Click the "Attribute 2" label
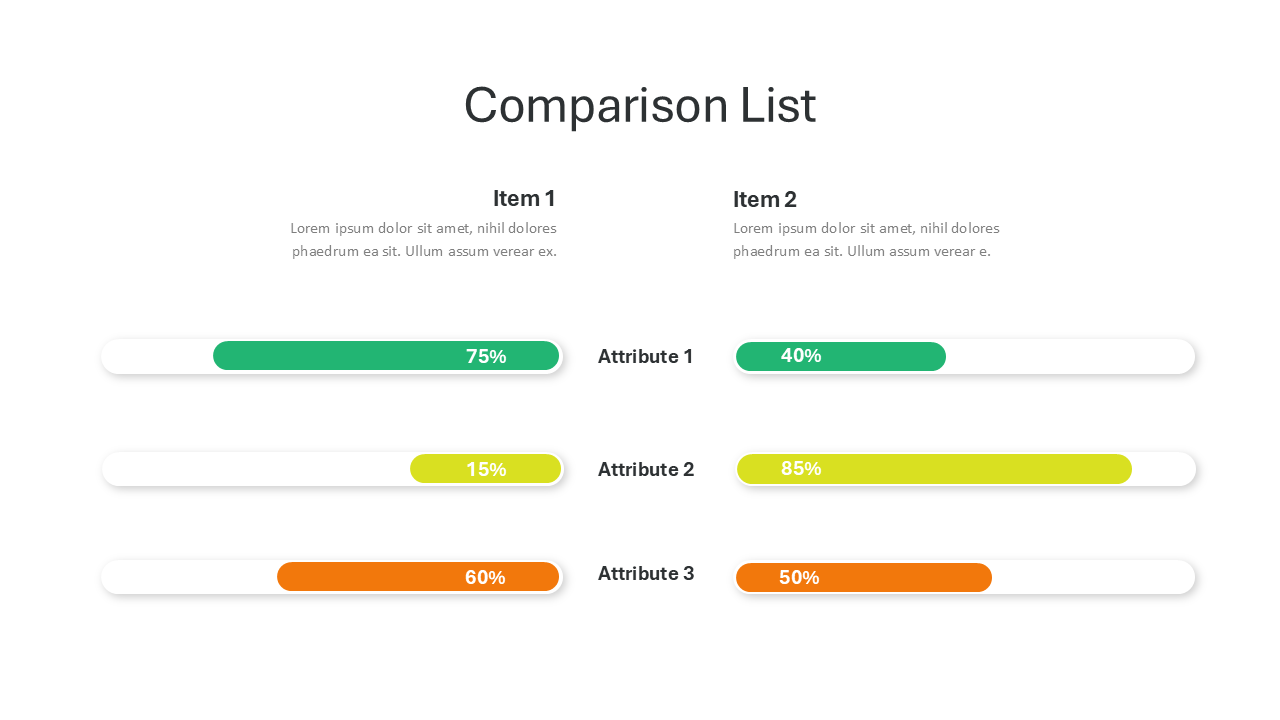The width and height of the screenshot is (1280, 720). tap(645, 469)
